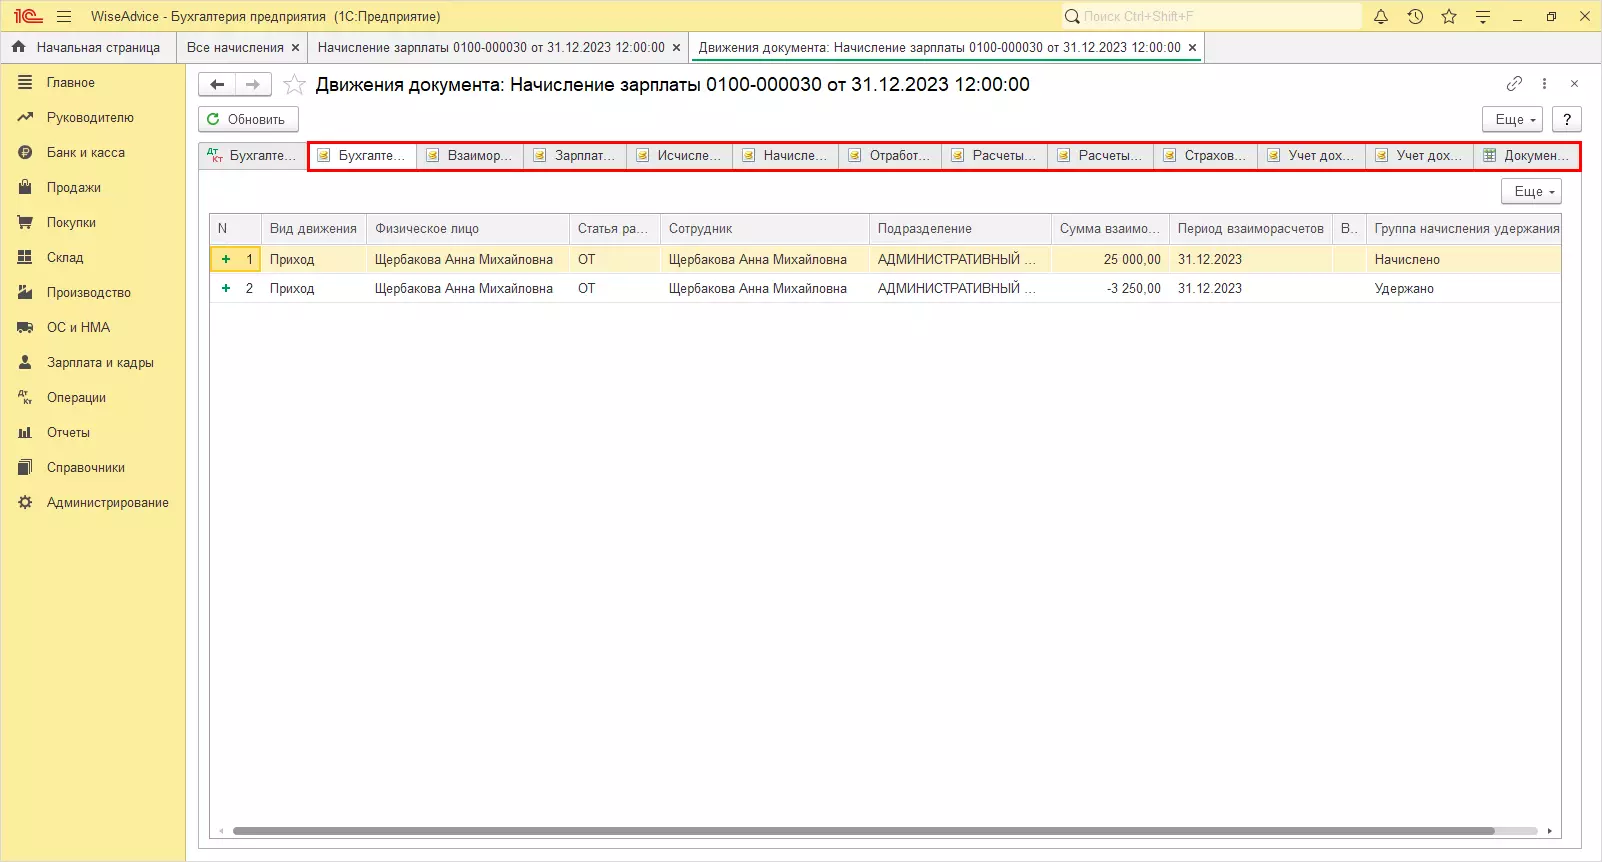Screen dimensions: 1602x862
Task: Click the plus icon in row 2
Action: pyautogui.click(x=226, y=289)
